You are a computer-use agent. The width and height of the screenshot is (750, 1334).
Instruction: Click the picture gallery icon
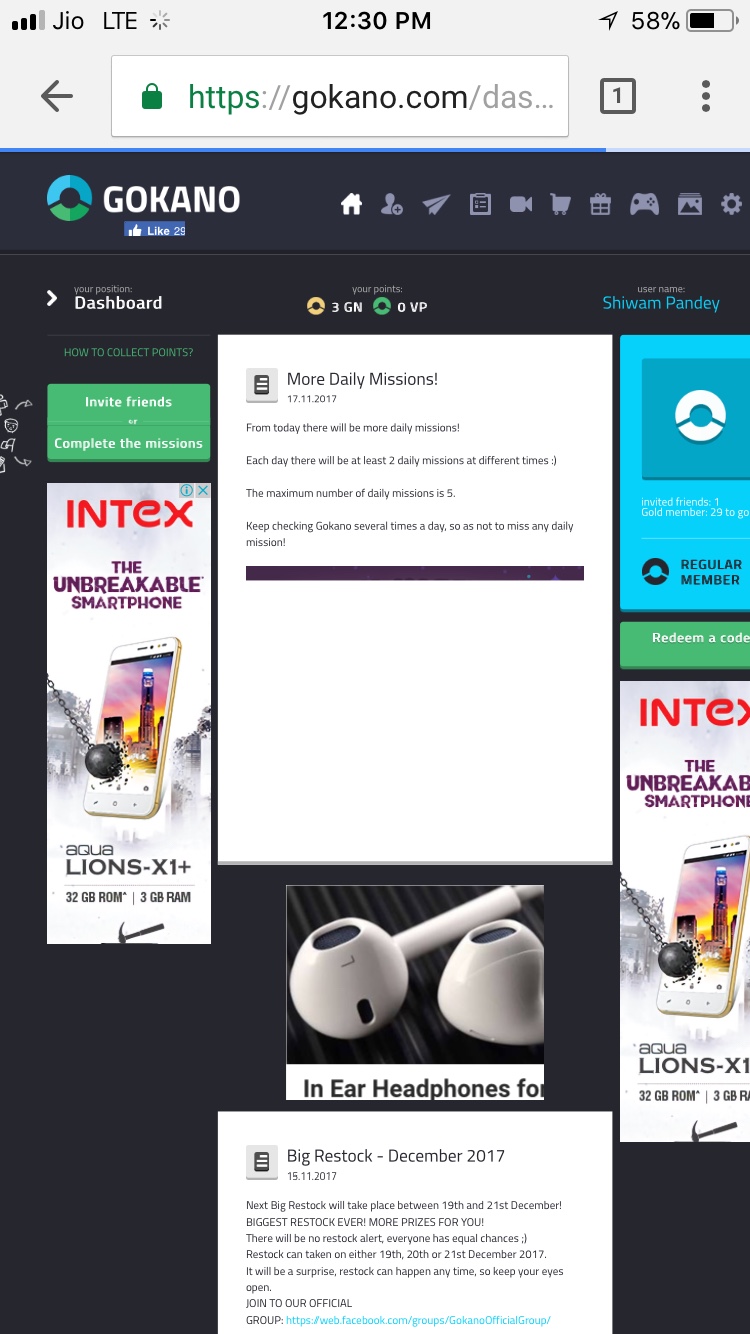(690, 205)
